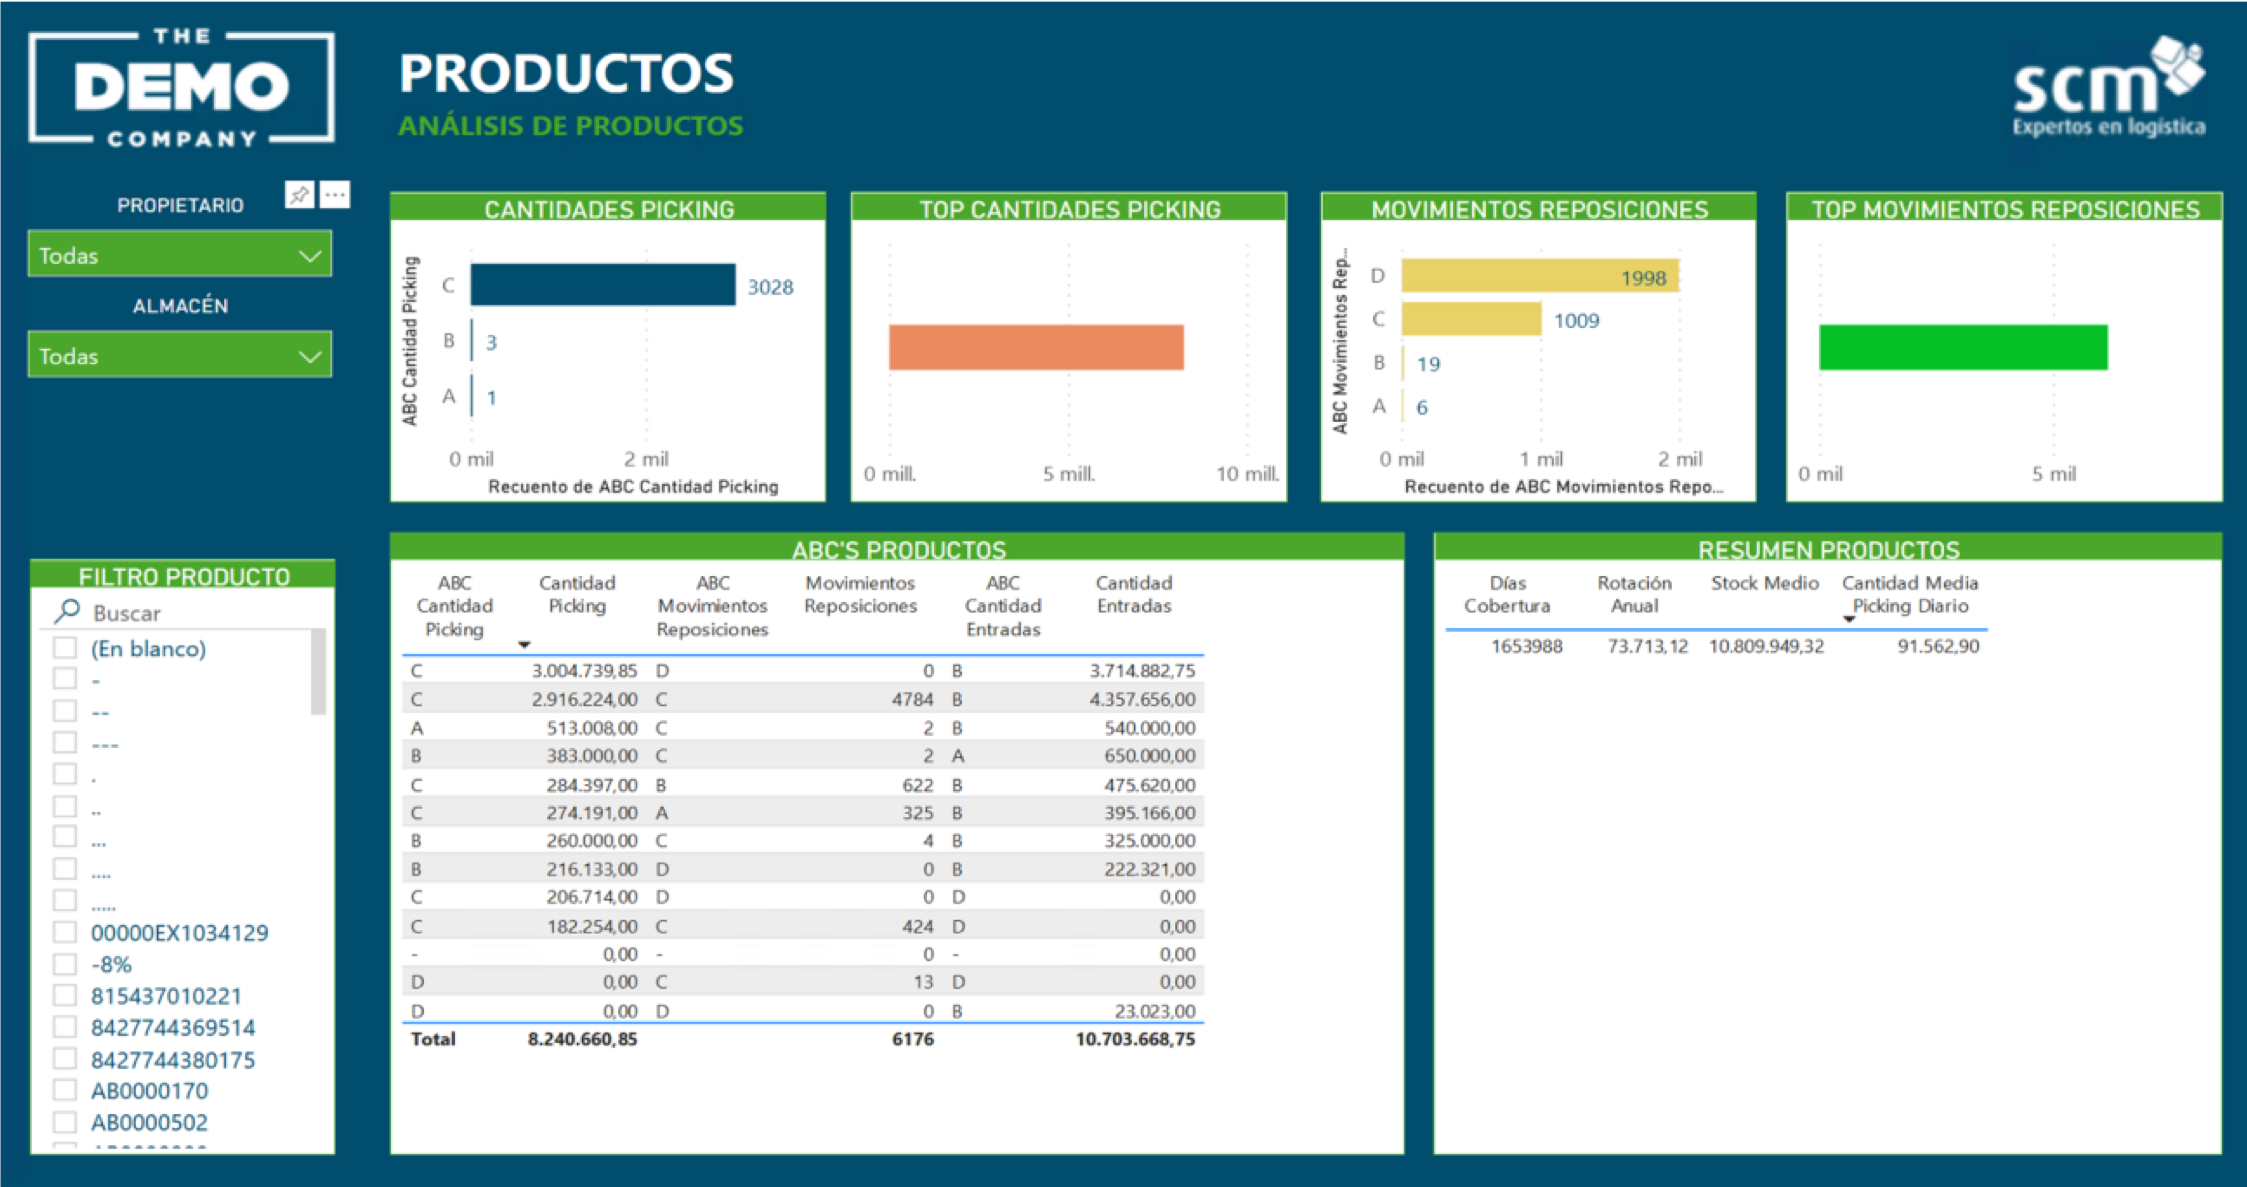This screenshot has width=2247, height=1187.
Task: Select the green bar in Top Movimientos Reposiciones
Action: coord(1963,347)
